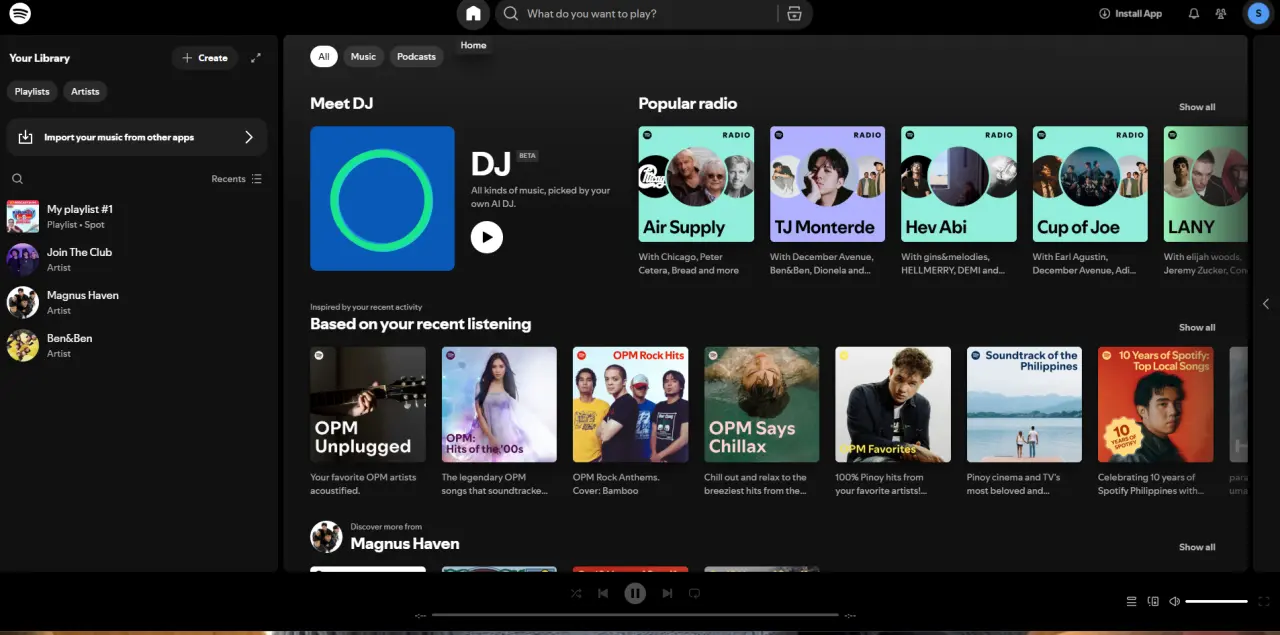Viewport: 1280px width, 635px height.
Task: Open the Browse icon in search bar
Action: (794, 14)
